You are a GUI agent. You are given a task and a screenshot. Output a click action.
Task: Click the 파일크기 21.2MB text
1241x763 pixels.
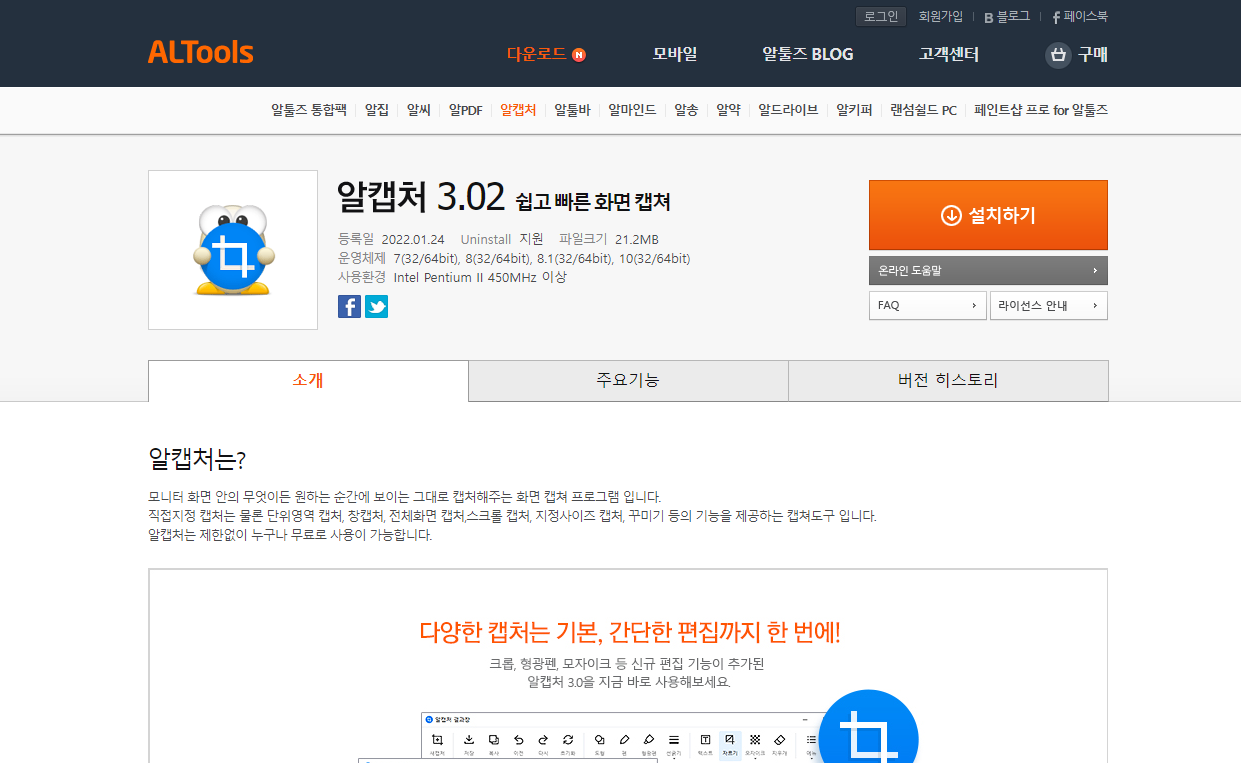tap(609, 239)
